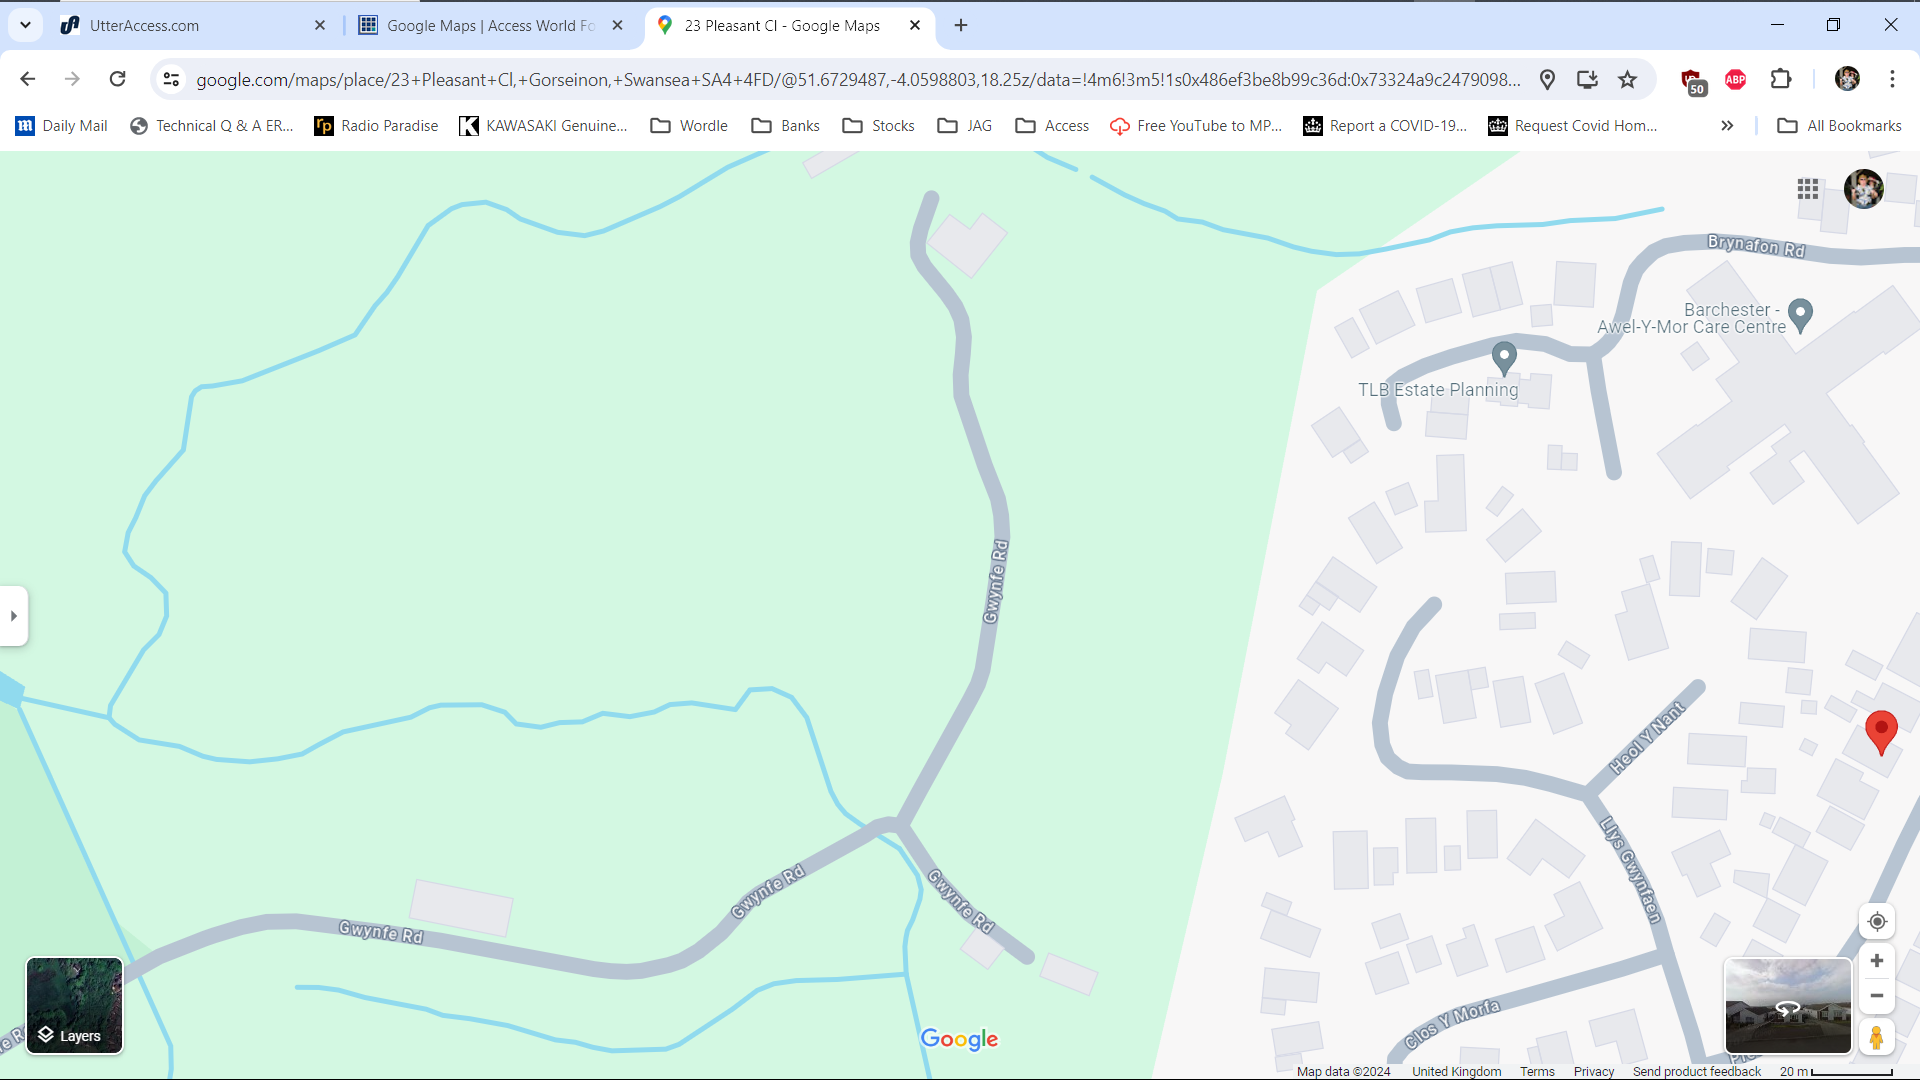Expand the collapsed side panel arrow
This screenshot has height=1080, width=1920.
[14, 616]
